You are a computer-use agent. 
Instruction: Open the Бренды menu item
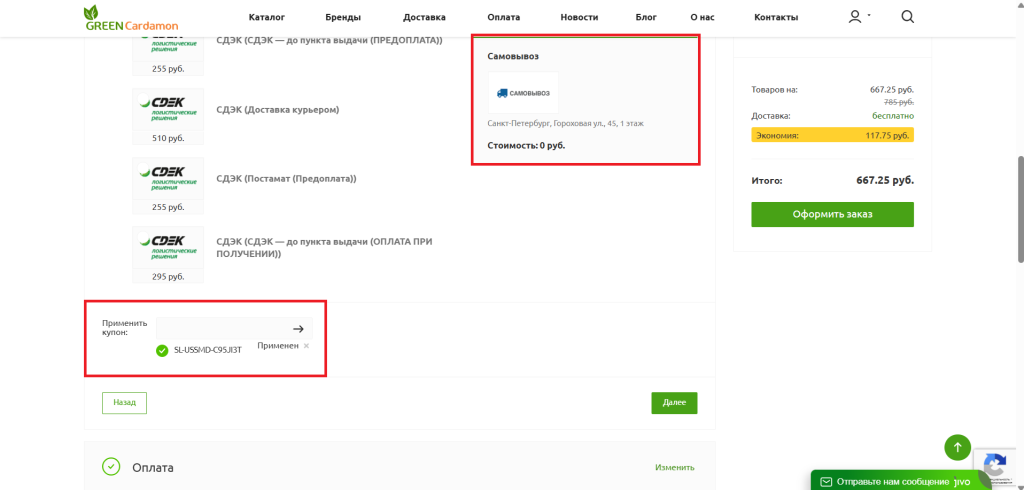point(343,18)
